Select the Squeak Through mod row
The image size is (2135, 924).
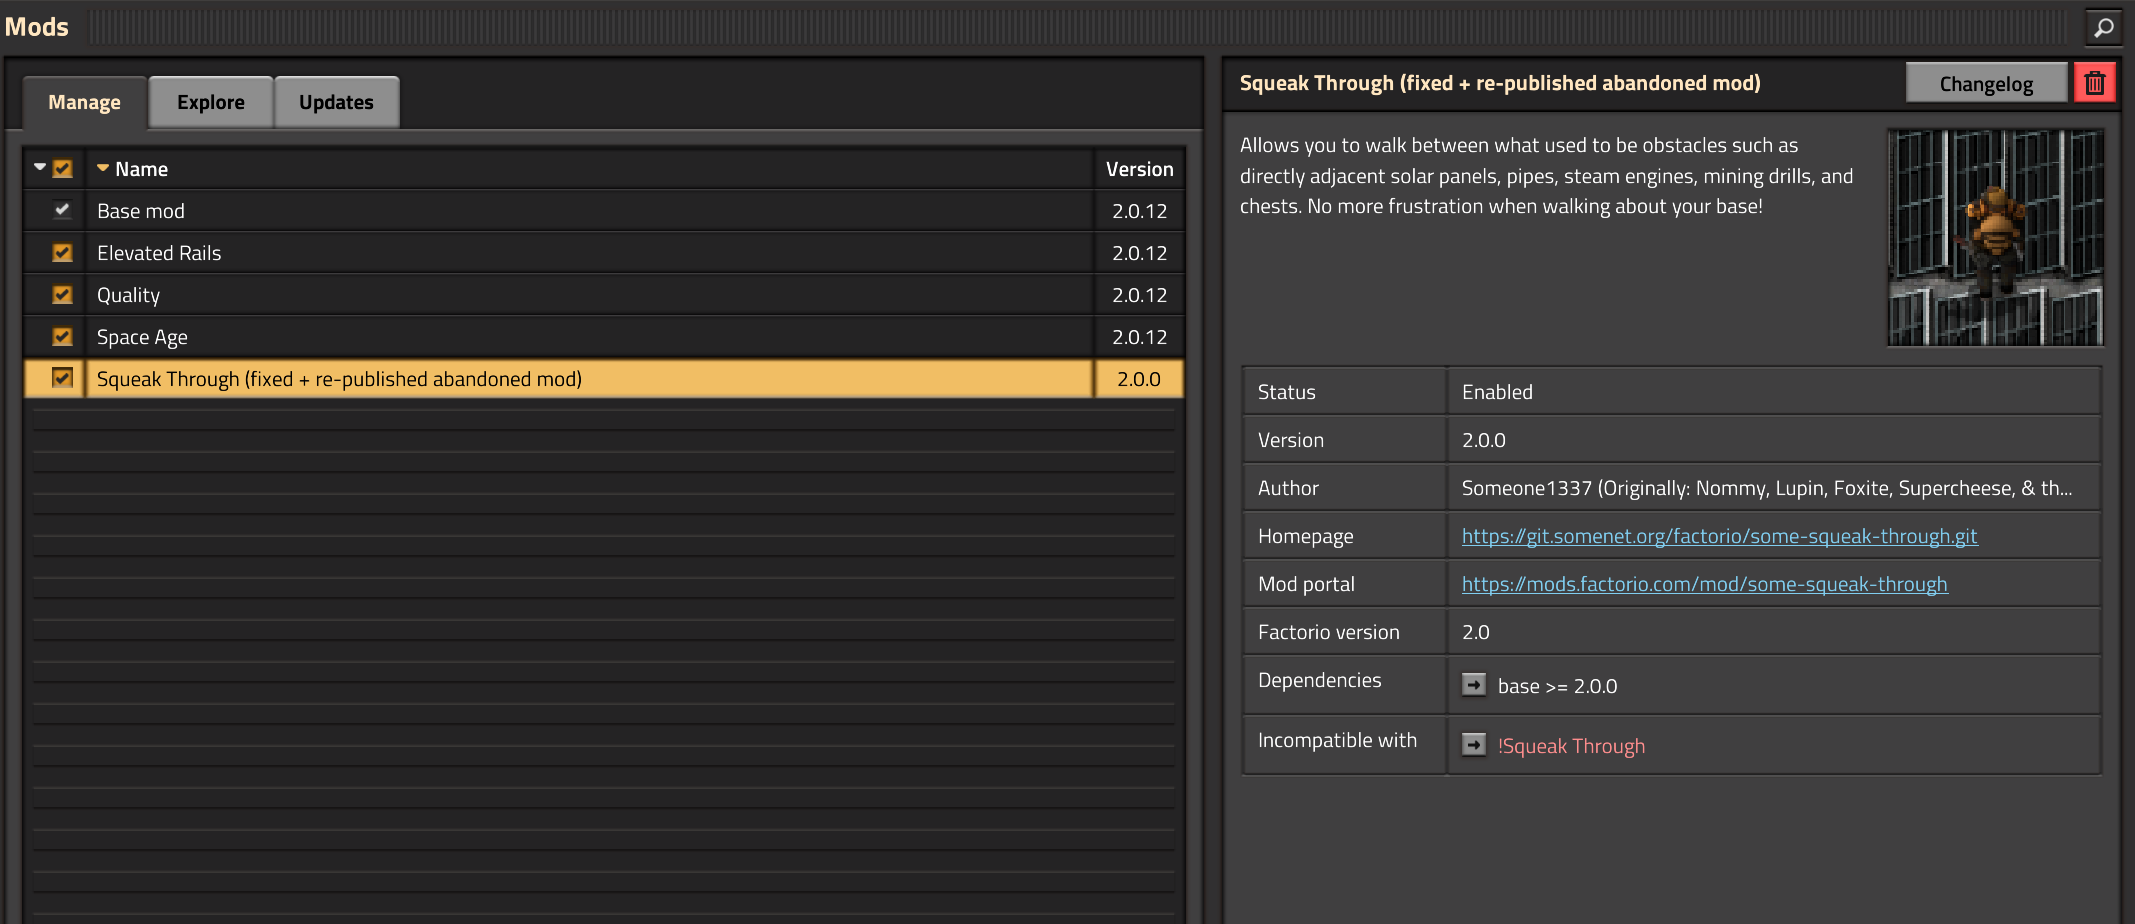click(x=604, y=379)
